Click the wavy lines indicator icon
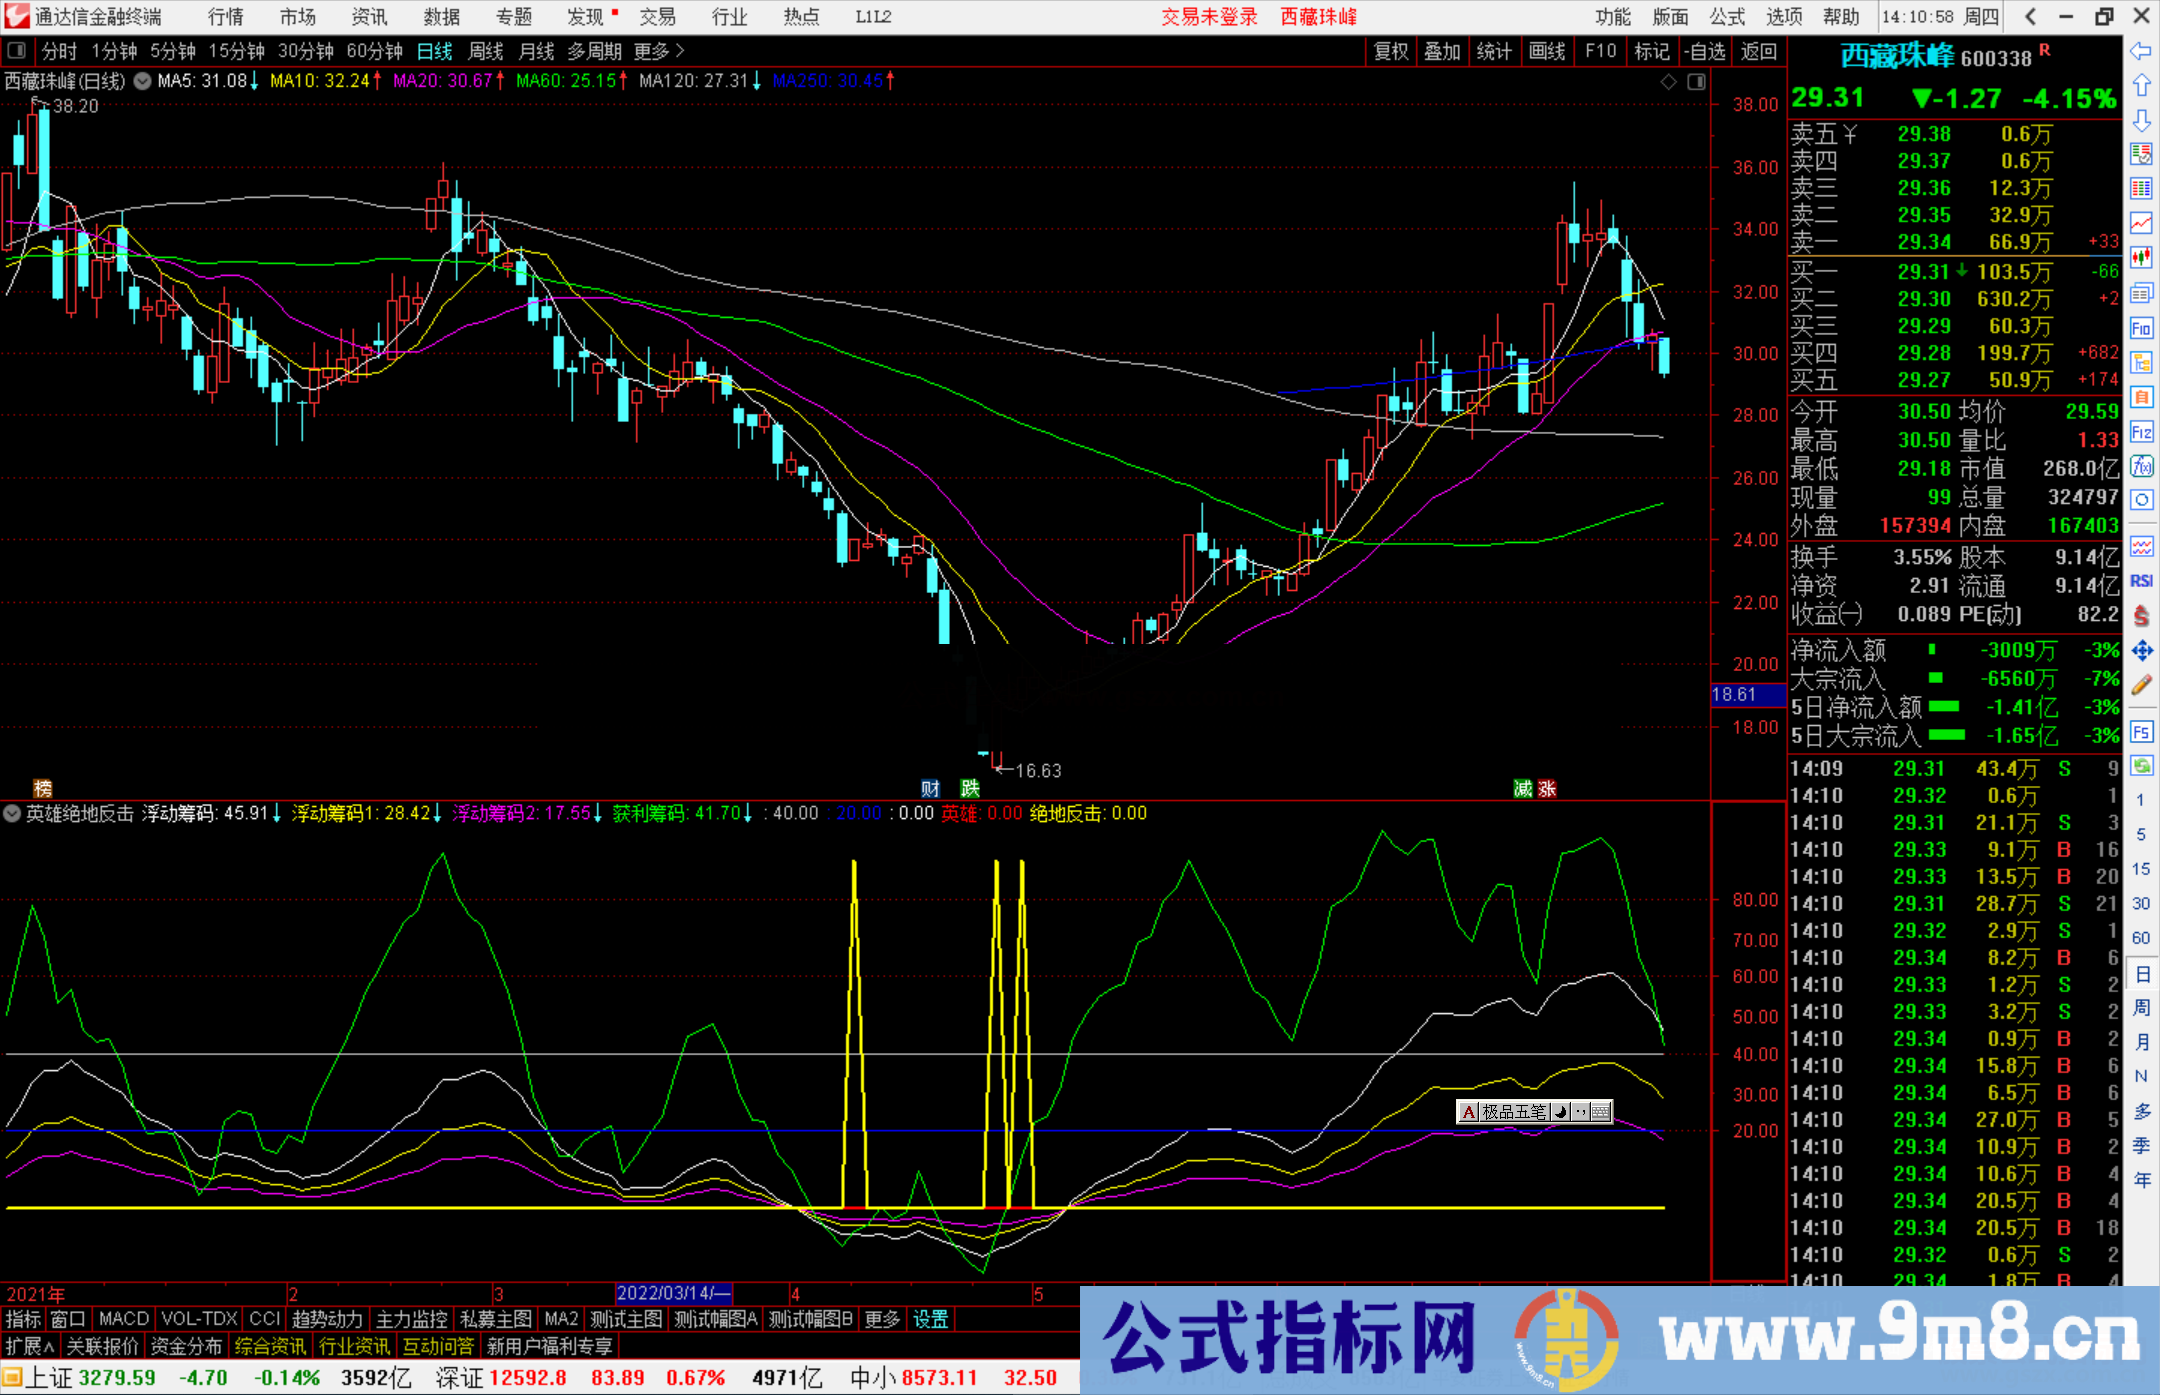Screen dimensions: 2160x1395 pyautogui.click(x=2141, y=546)
